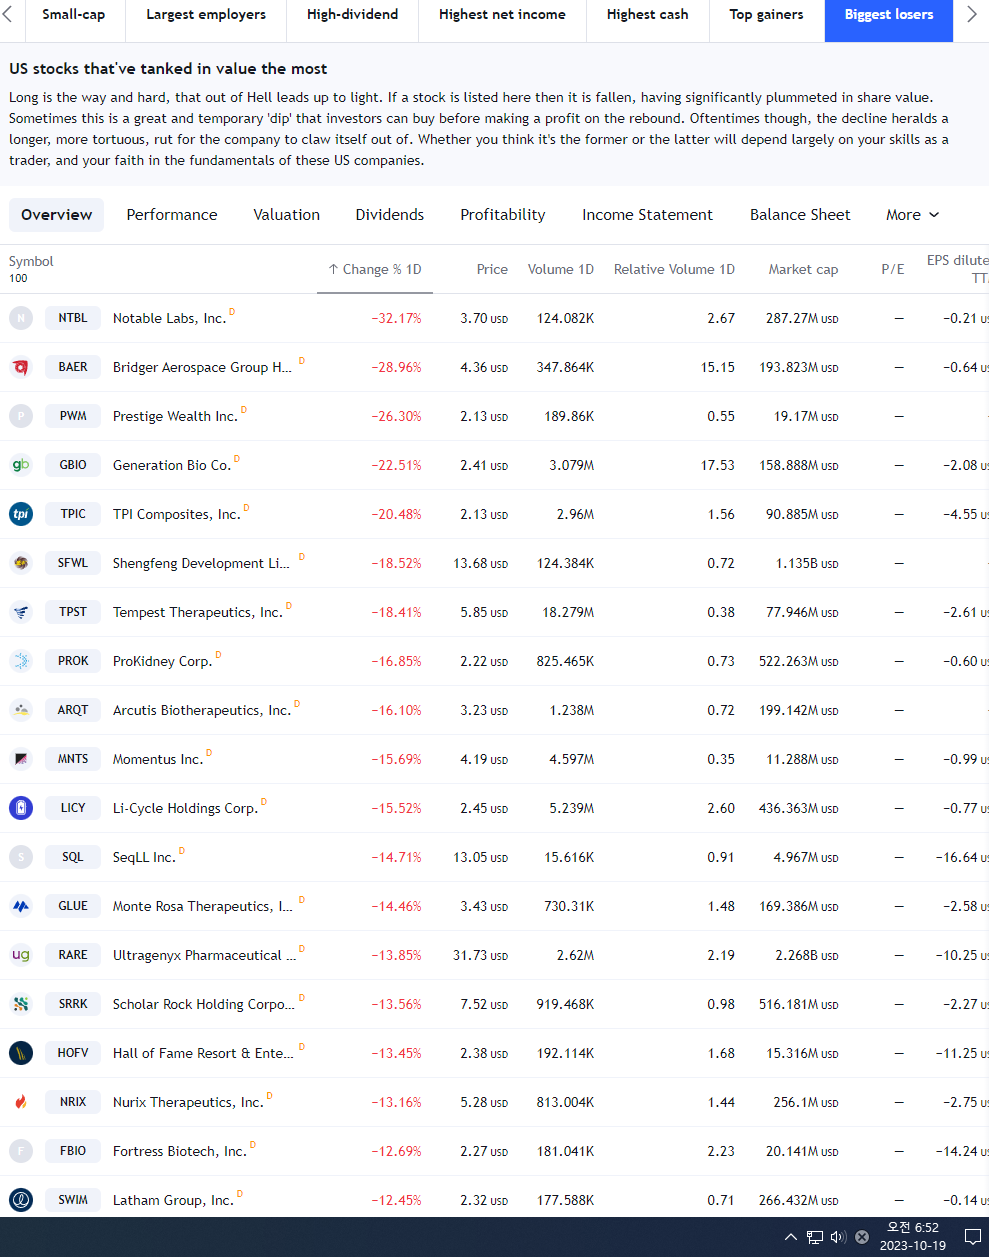Show hidden system tray icons
Screen dimensions: 989x1257
coord(791,1237)
